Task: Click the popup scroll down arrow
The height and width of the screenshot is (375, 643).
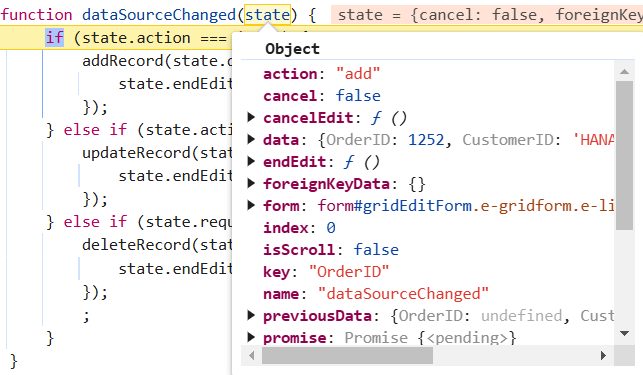Action: coord(625,333)
